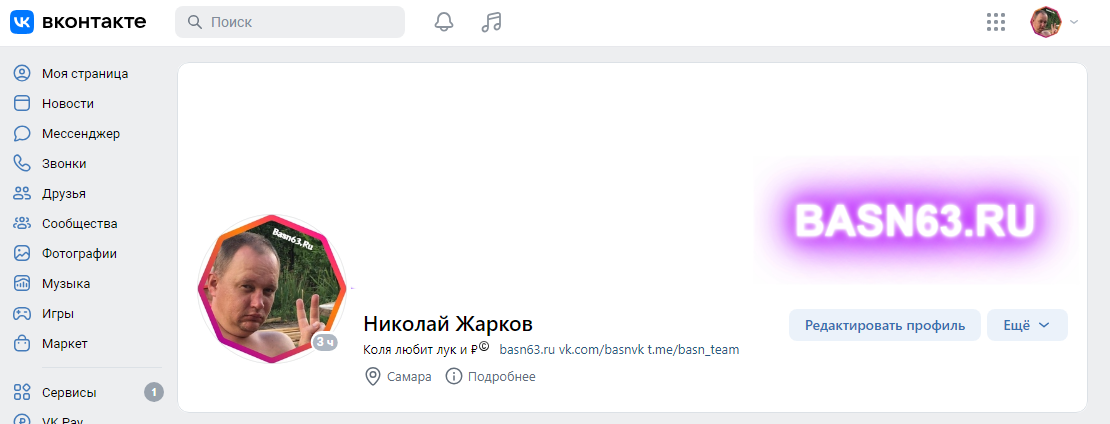
Task: Click the Звонки phone icon
Action: click(x=23, y=163)
